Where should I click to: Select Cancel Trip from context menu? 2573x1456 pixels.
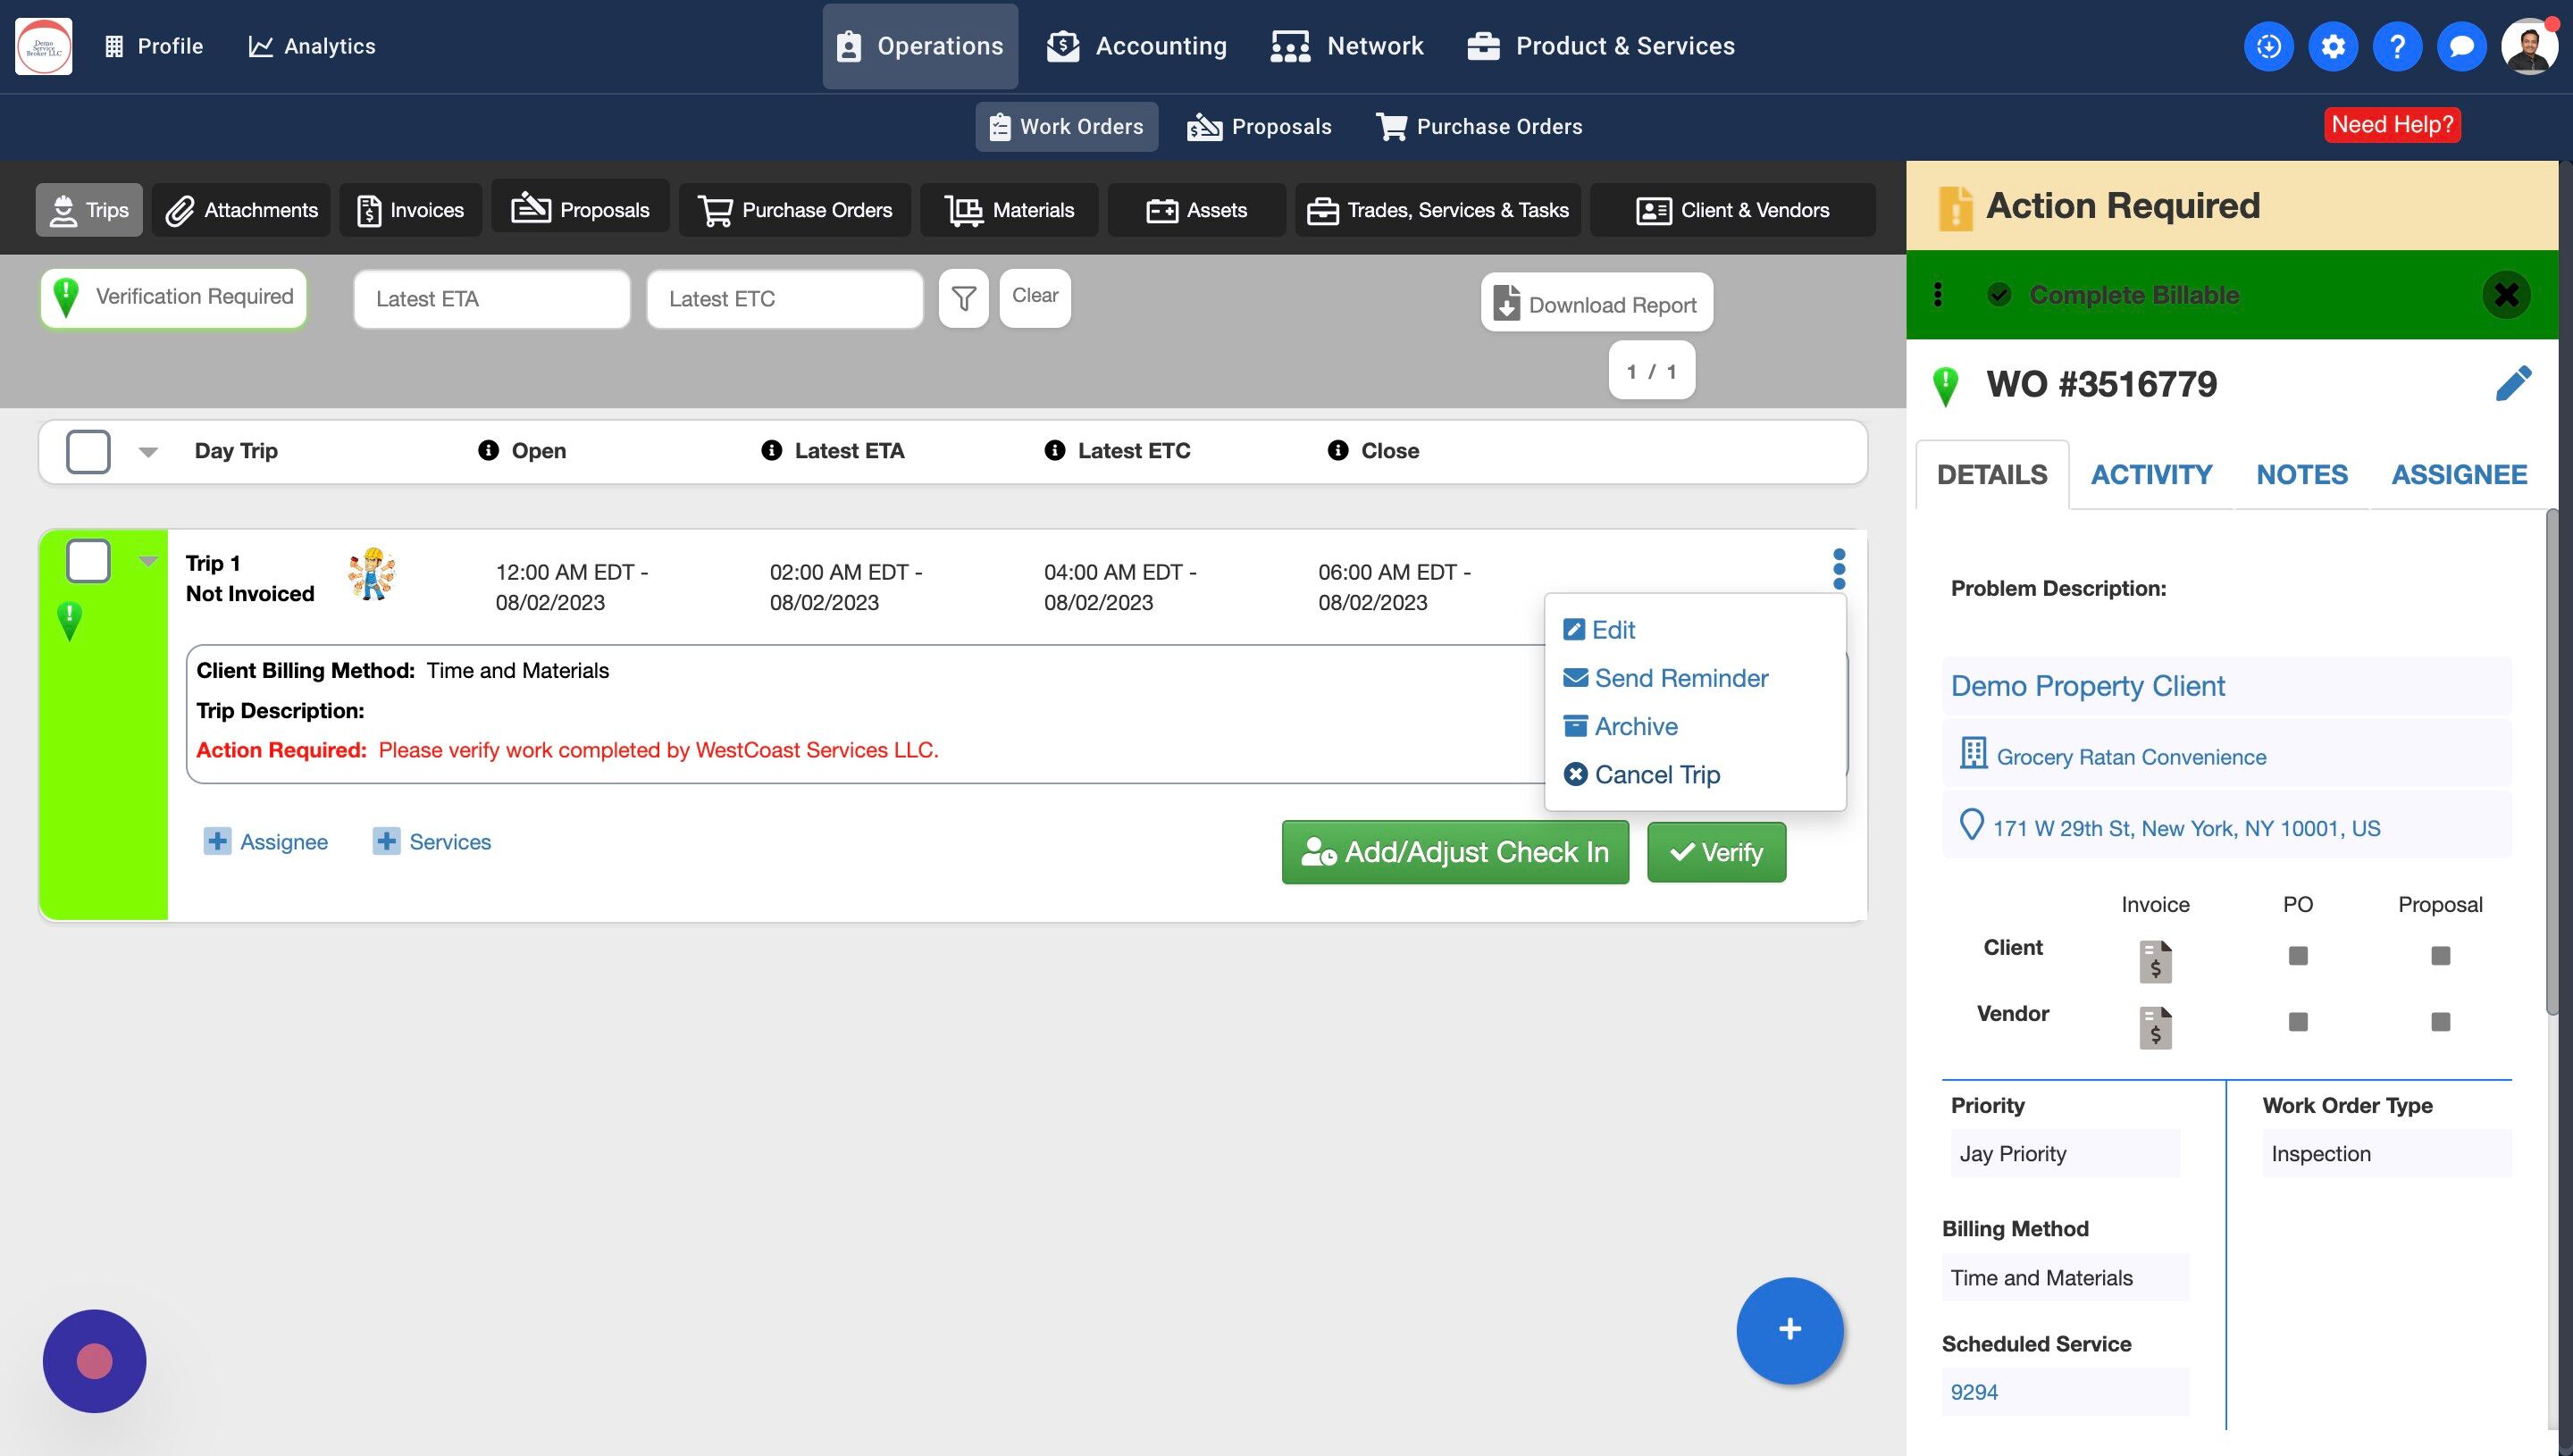tap(1656, 774)
